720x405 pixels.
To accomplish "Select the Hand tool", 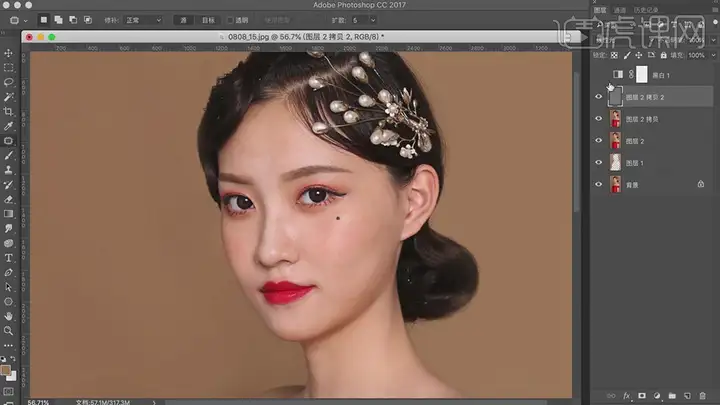I will (8, 316).
